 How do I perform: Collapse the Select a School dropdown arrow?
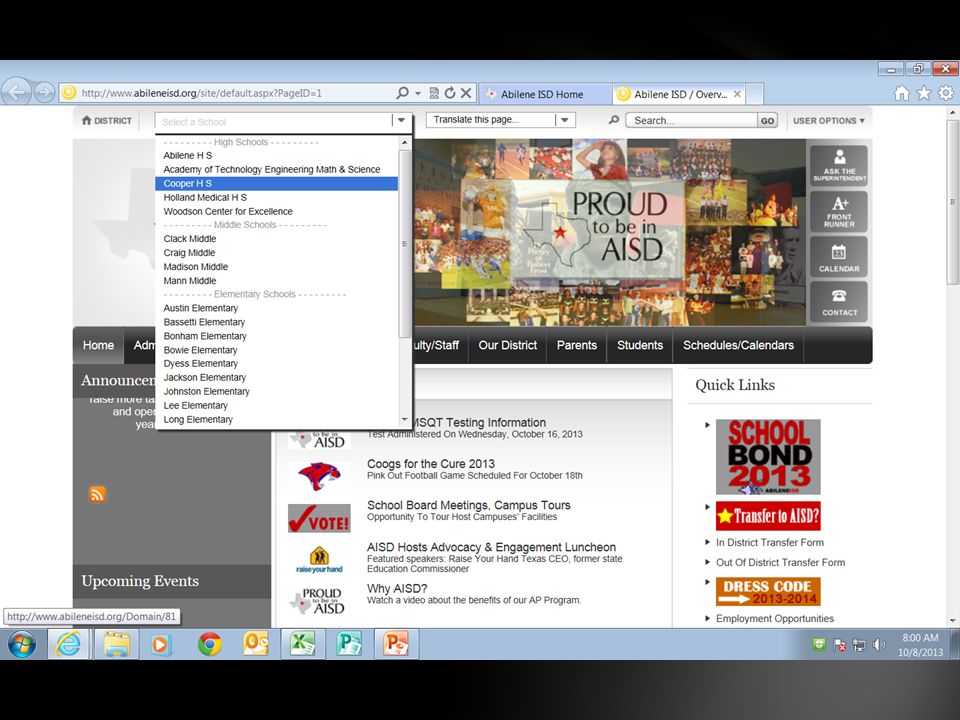[x=401, y=121]
